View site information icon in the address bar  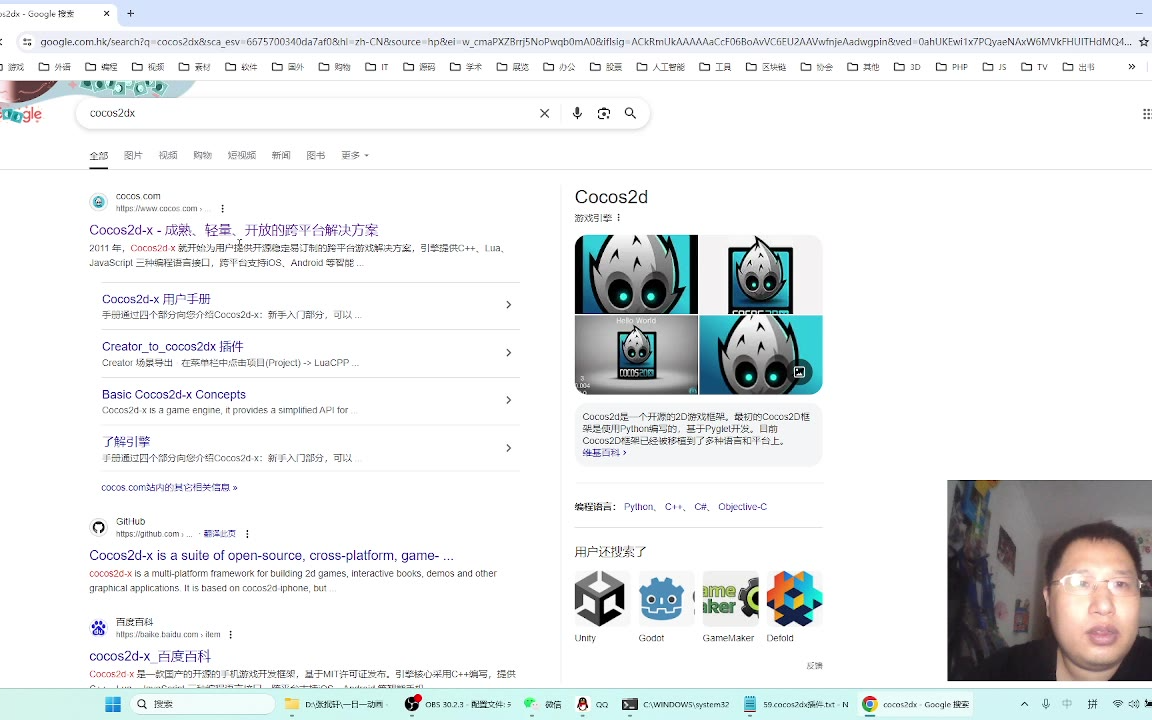[x=26, y=42]
